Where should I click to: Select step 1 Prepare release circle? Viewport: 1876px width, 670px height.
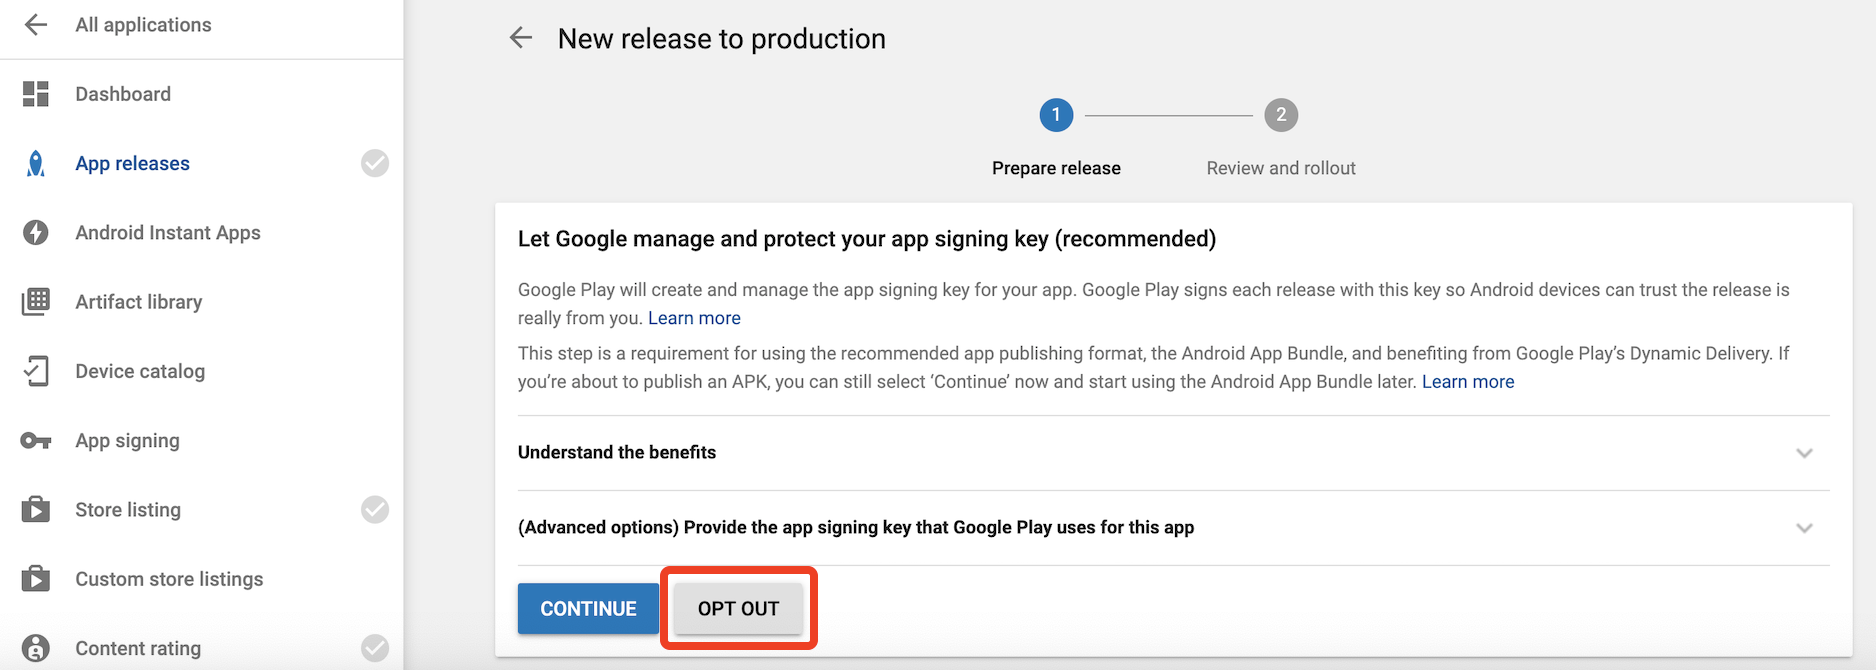click(1056, 116)
